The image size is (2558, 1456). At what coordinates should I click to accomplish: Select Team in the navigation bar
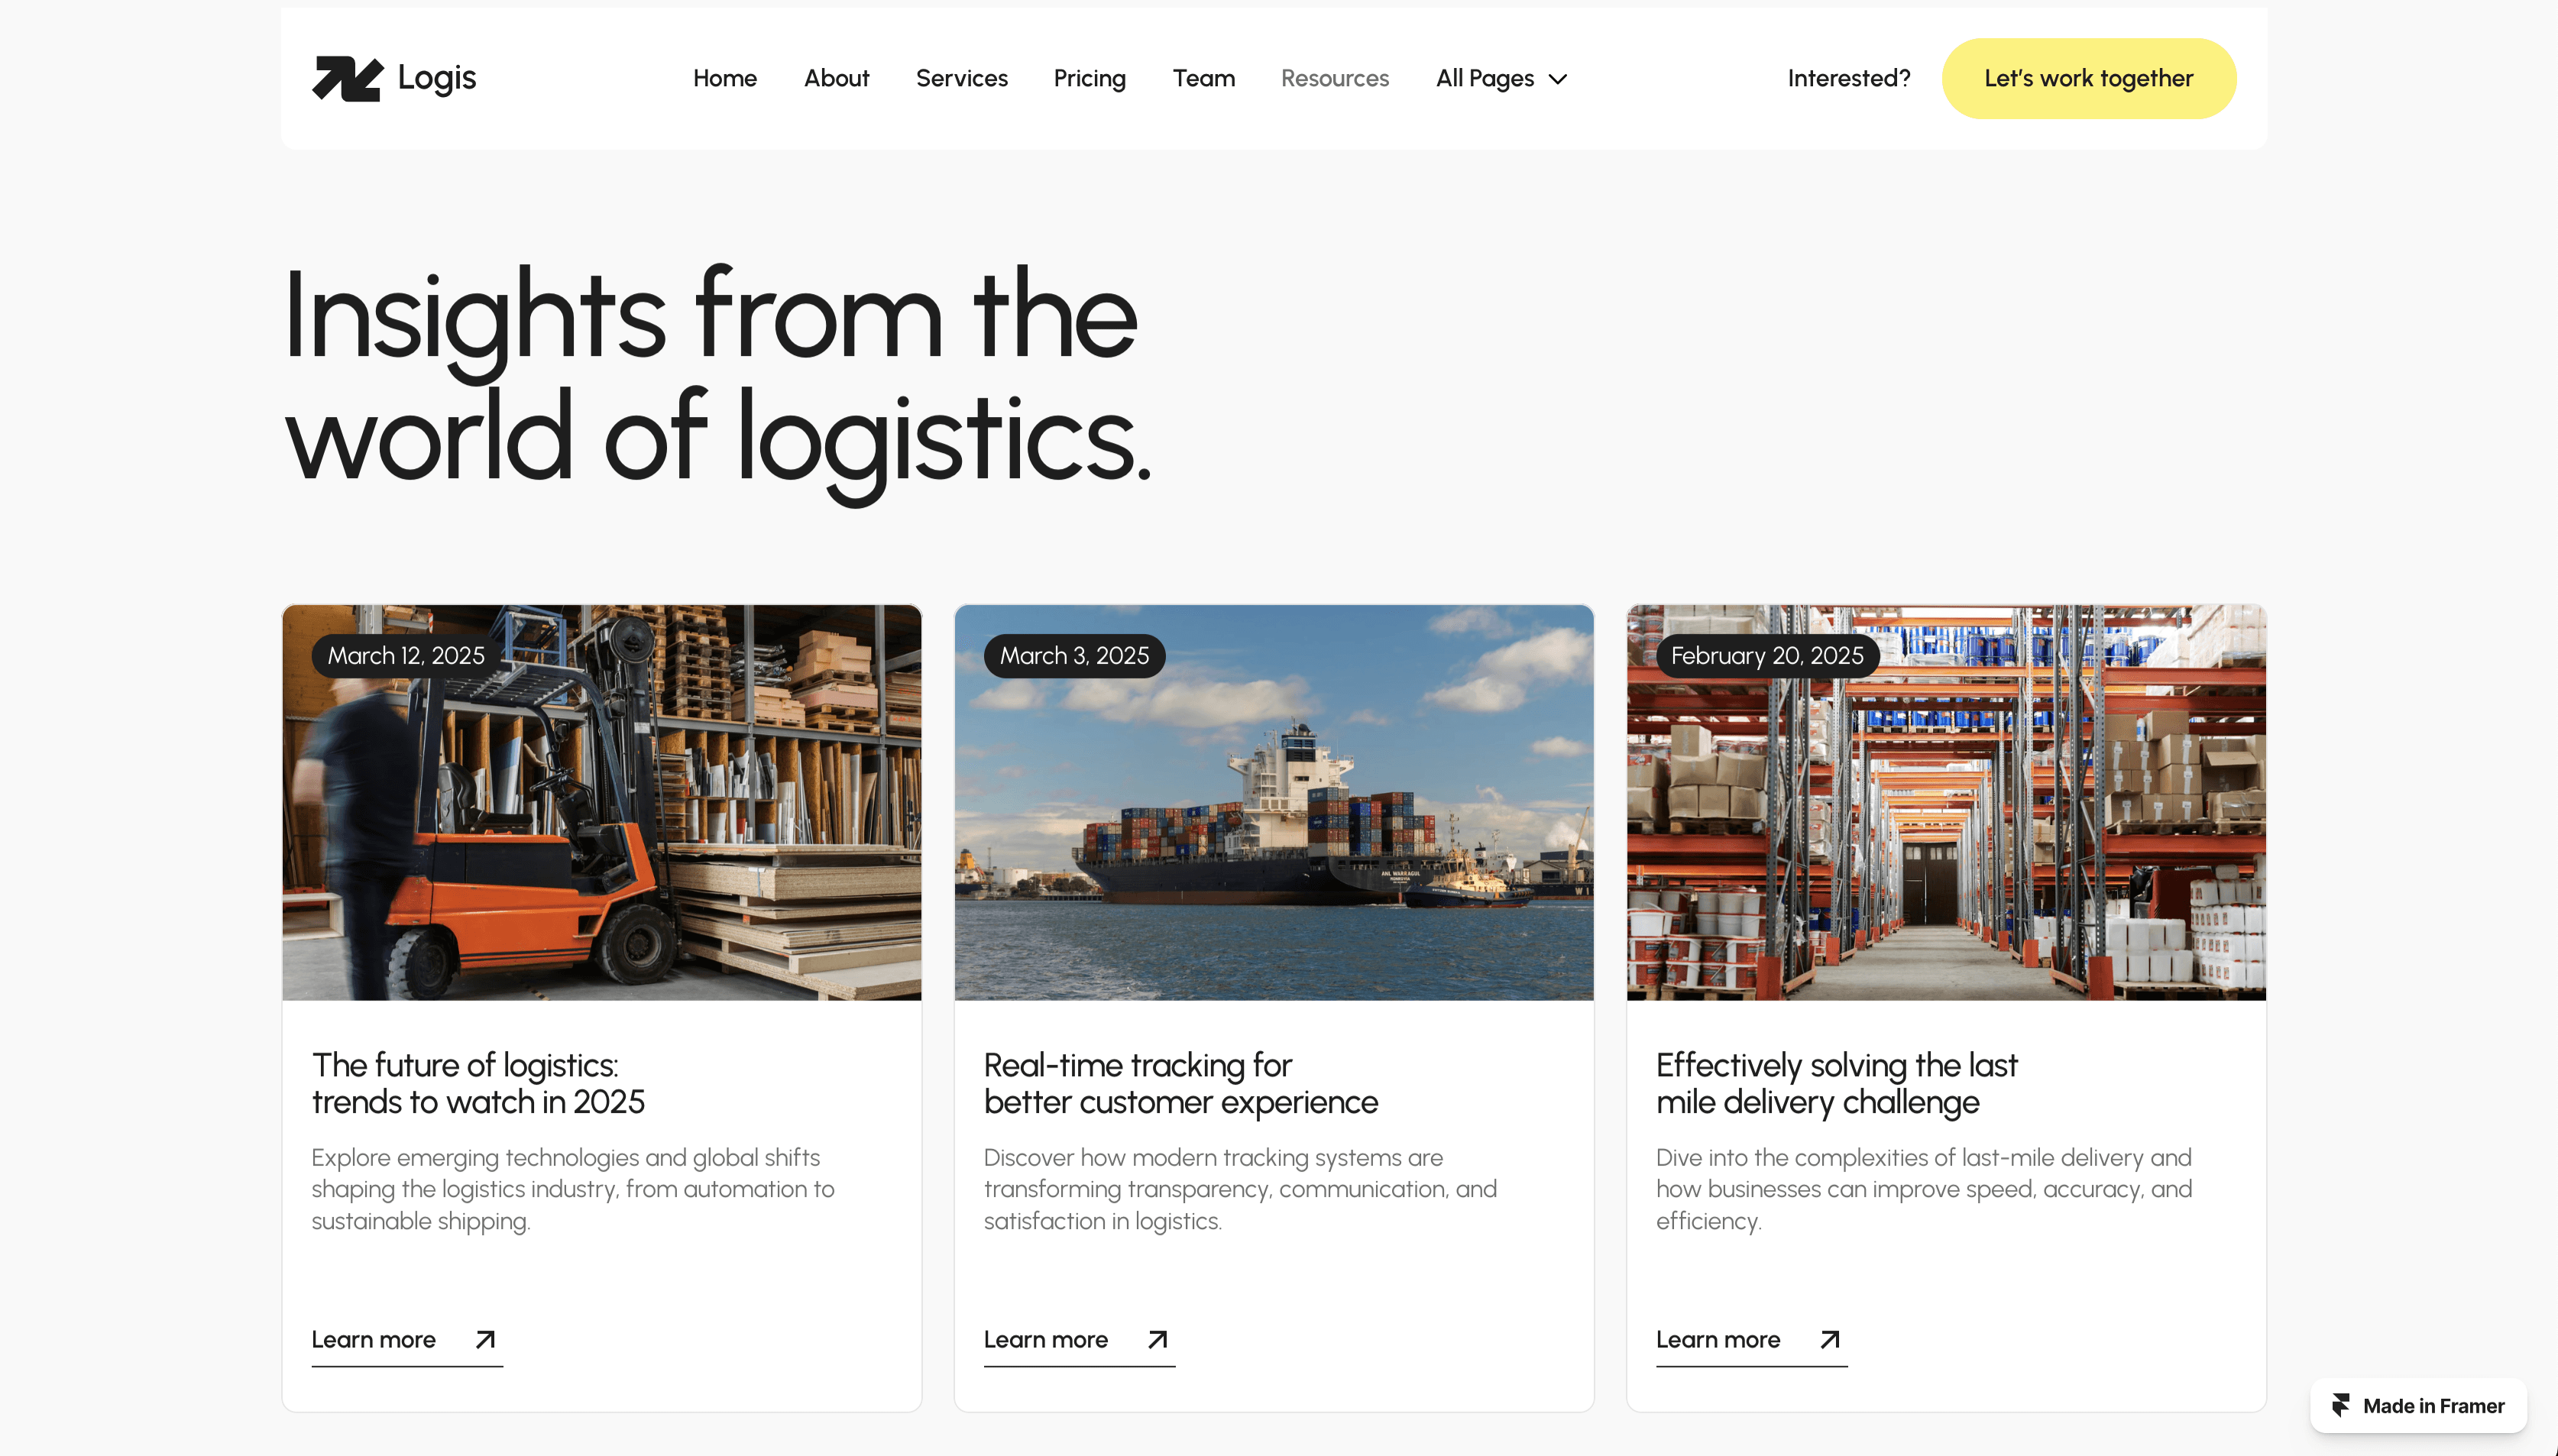pos(1203,78)
